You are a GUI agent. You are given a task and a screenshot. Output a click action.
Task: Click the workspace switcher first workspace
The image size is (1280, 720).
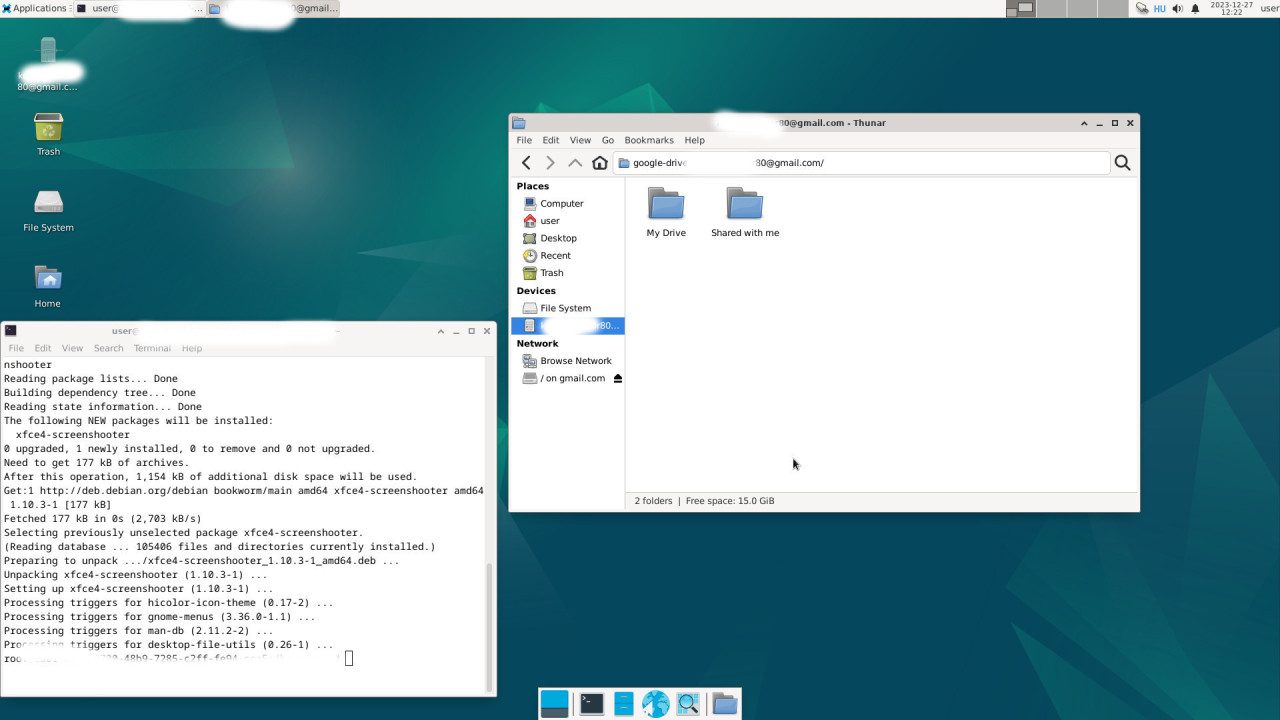pos(1020,8)
